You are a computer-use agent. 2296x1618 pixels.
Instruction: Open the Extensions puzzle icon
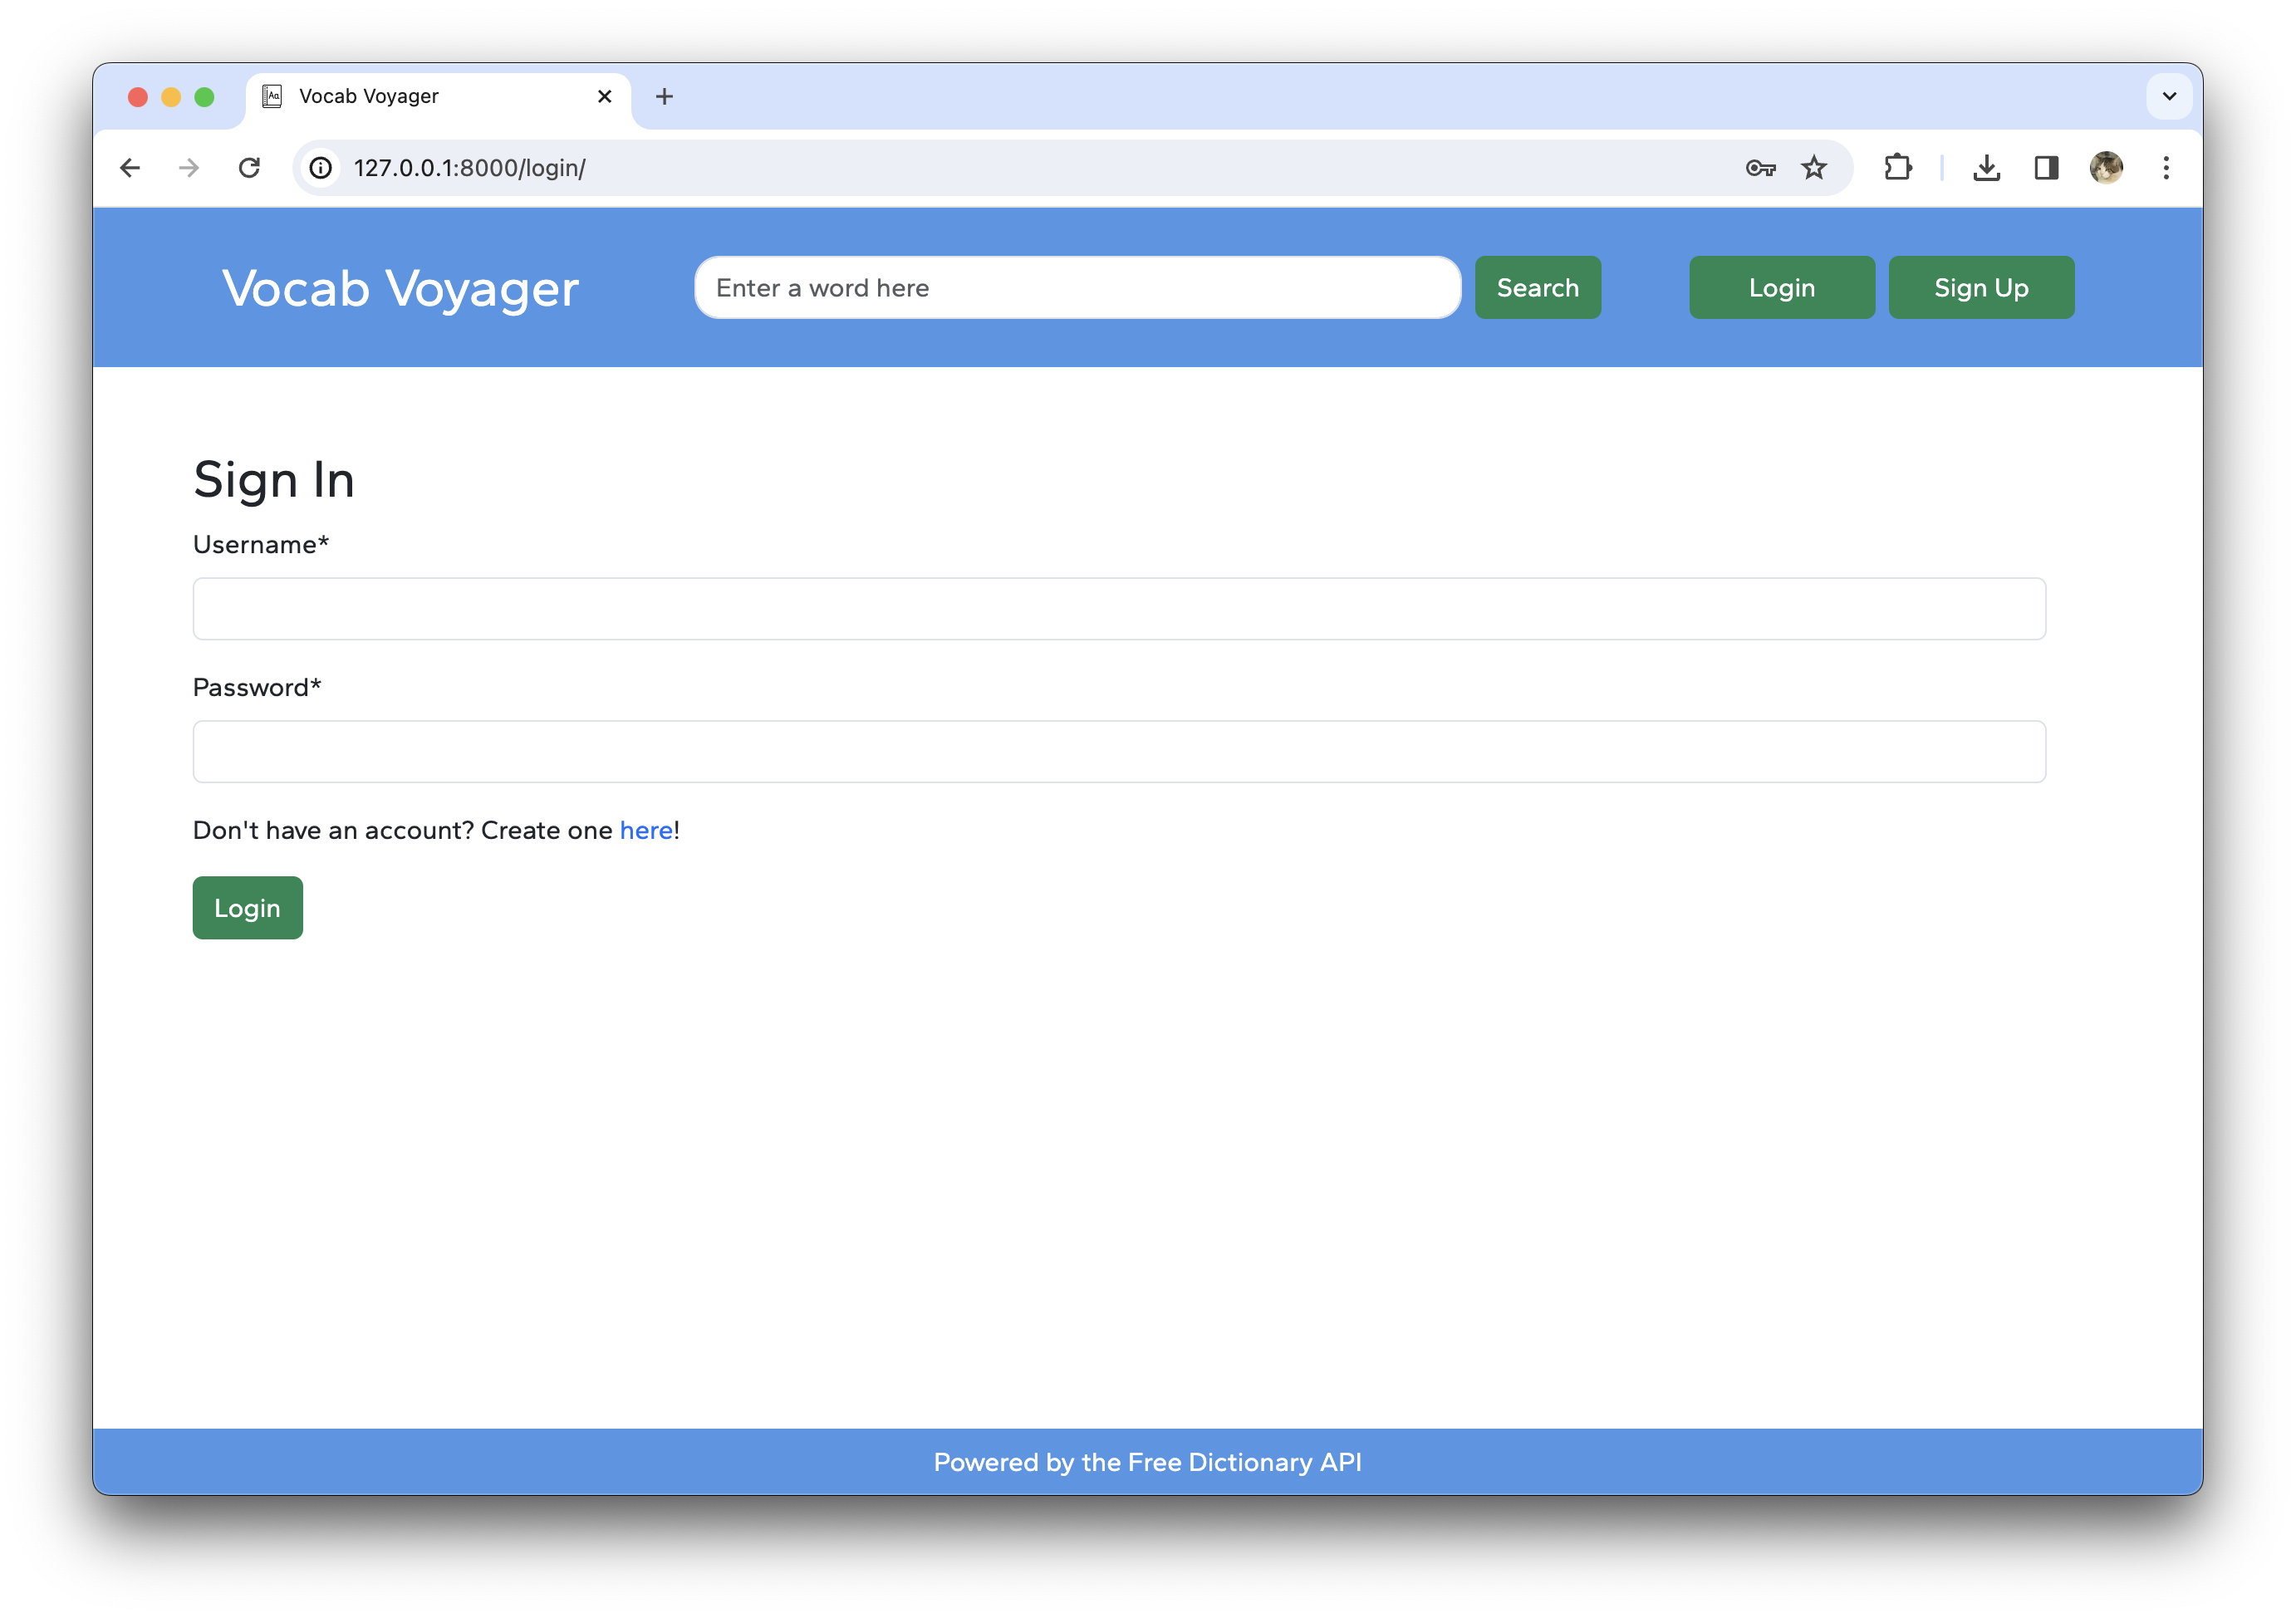[1897, 168]
